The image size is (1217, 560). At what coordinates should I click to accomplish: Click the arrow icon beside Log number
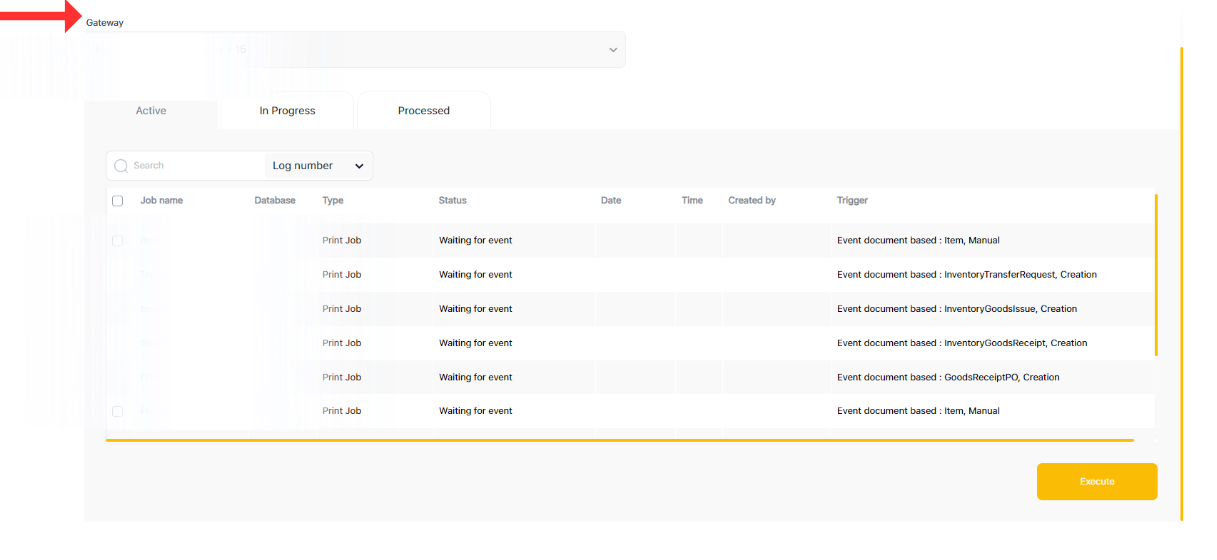[x=359, y=166]
